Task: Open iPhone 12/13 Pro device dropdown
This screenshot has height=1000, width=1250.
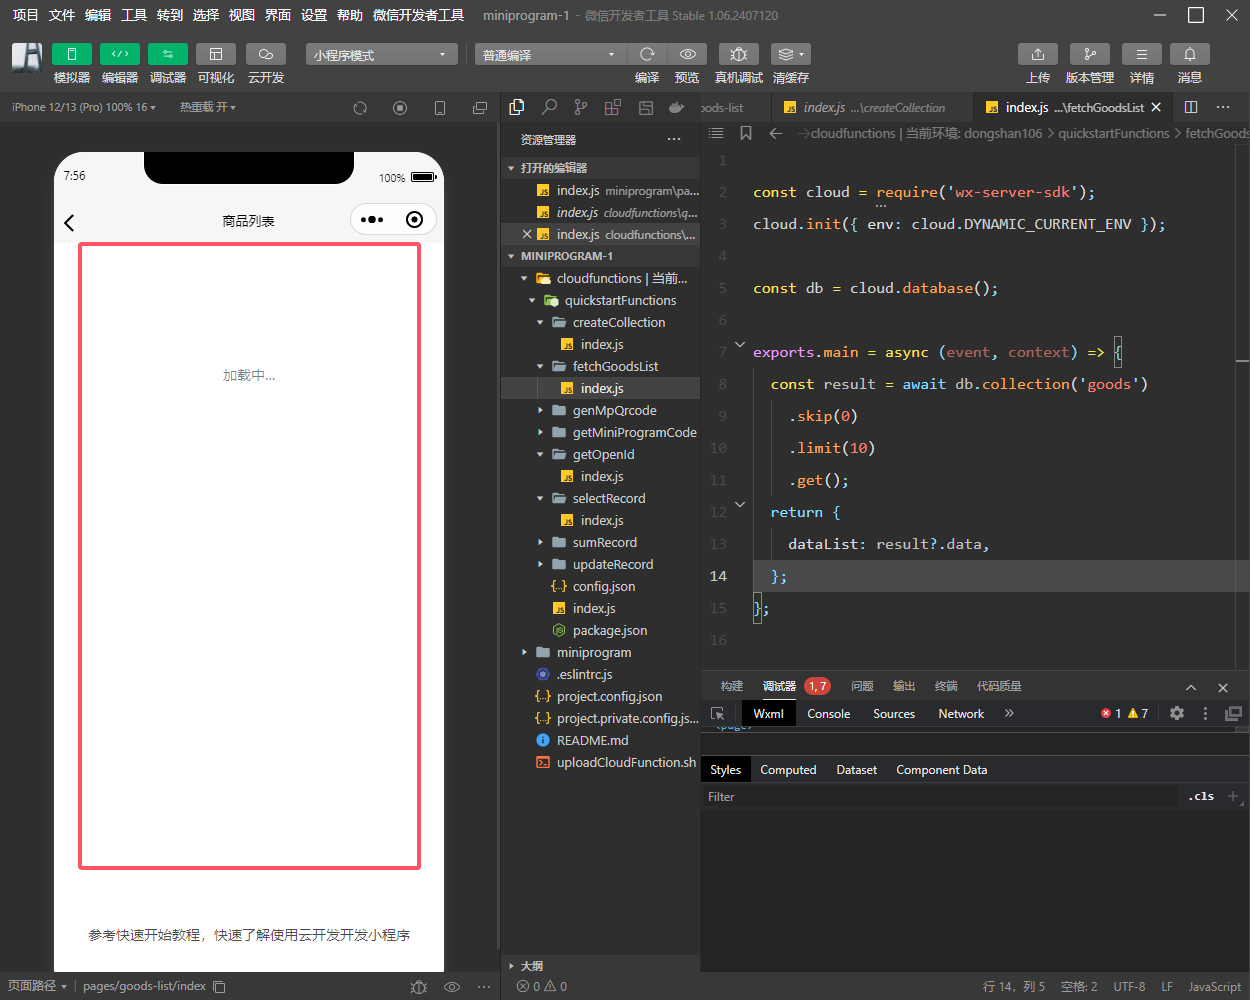Action: (x=84, y=107)
